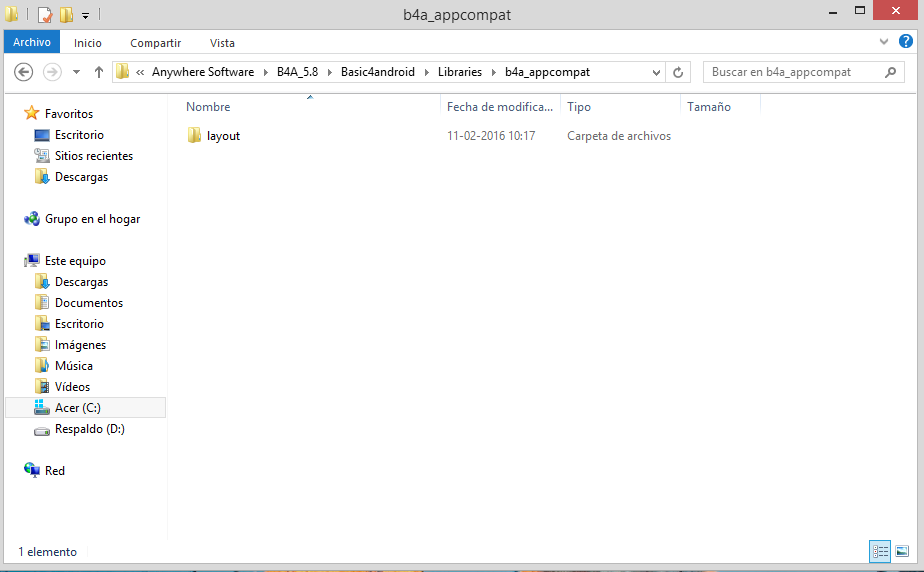Screen dimensions: 924x572
Task: Select Grupo en el hogar
Action: 93,219
